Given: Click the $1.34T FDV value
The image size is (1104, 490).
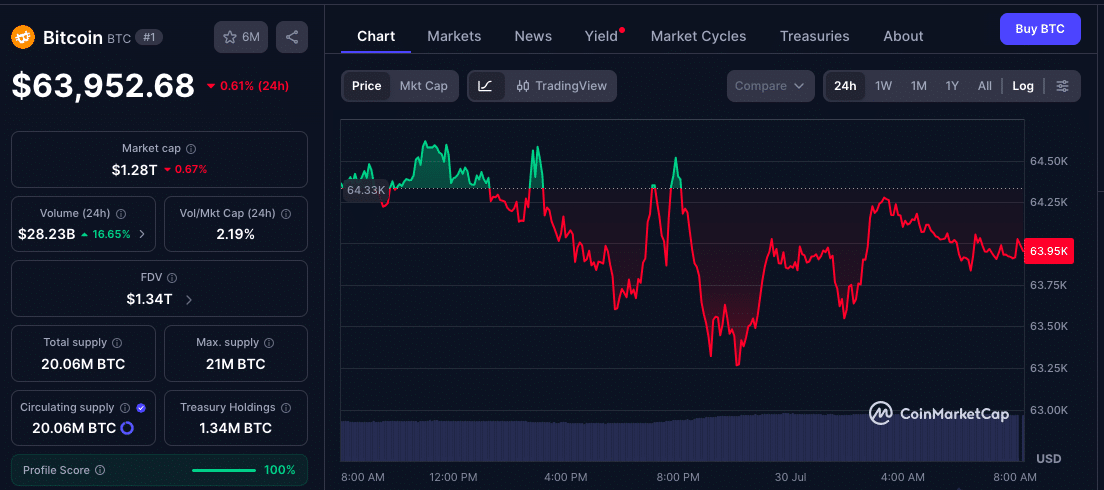Looking at the screenshot, I should [149, 299].
